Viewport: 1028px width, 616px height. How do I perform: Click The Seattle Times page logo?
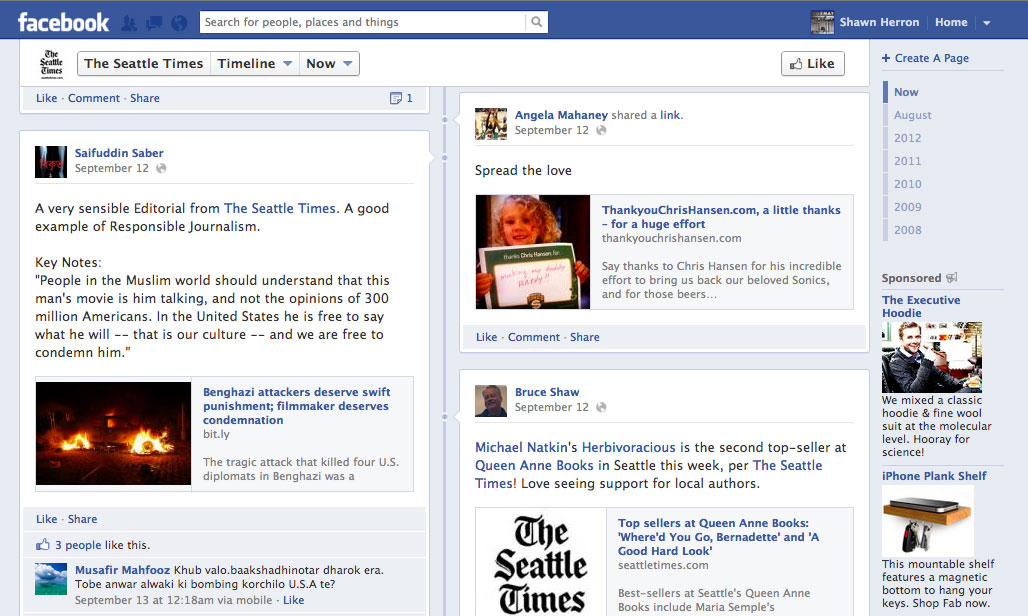click(52, 64)
